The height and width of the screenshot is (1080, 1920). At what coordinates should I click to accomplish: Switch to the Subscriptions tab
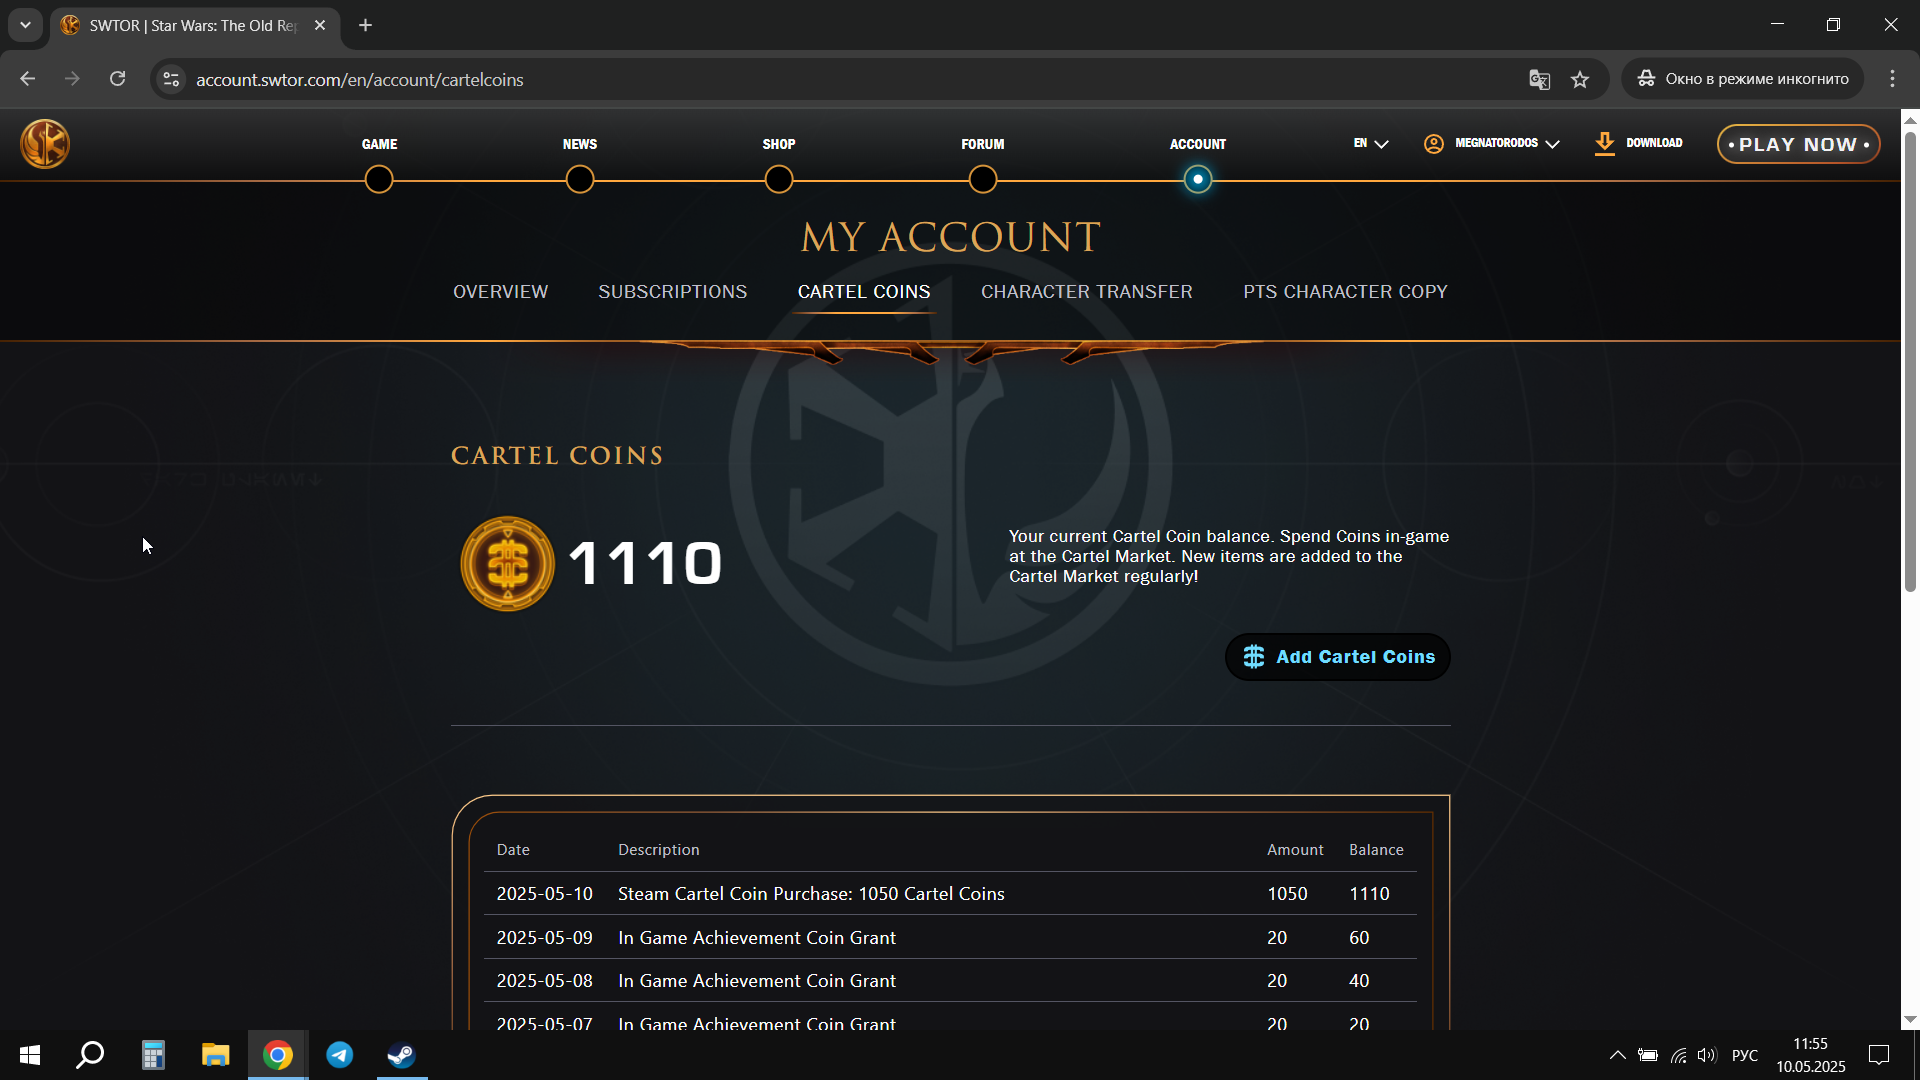pos(672,292)
